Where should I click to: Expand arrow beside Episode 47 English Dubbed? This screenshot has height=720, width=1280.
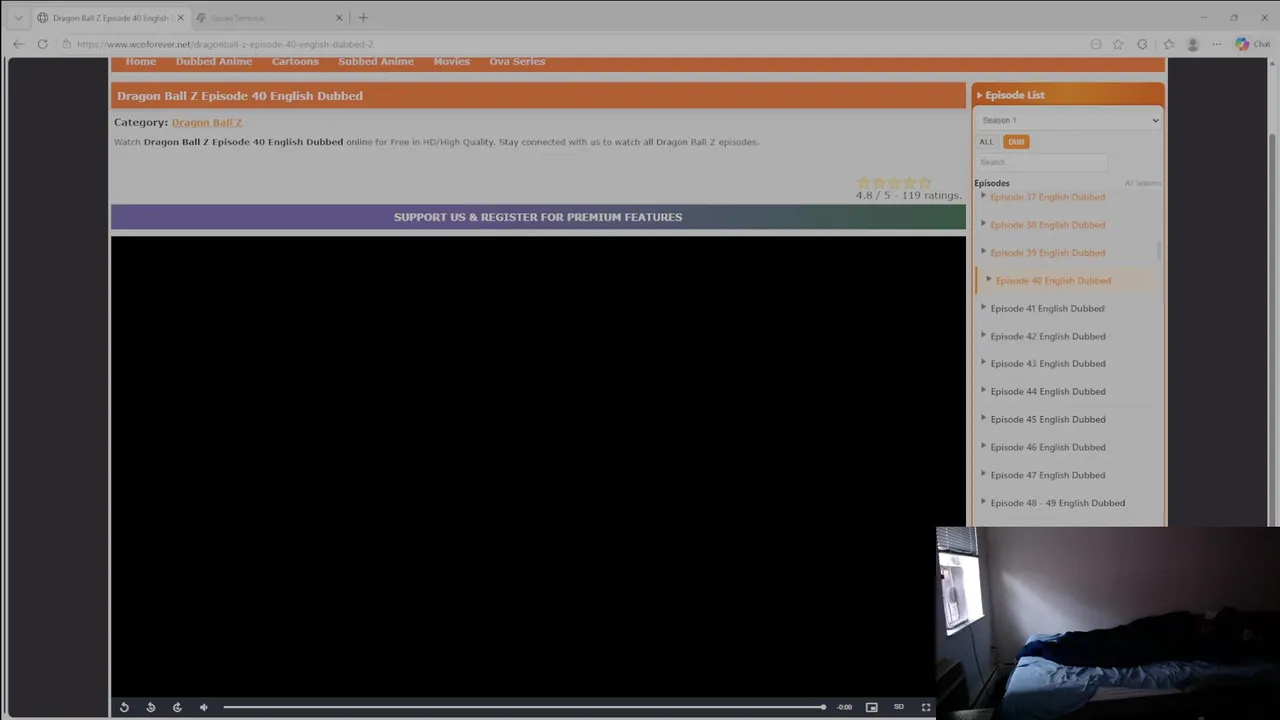coord(984,475)
